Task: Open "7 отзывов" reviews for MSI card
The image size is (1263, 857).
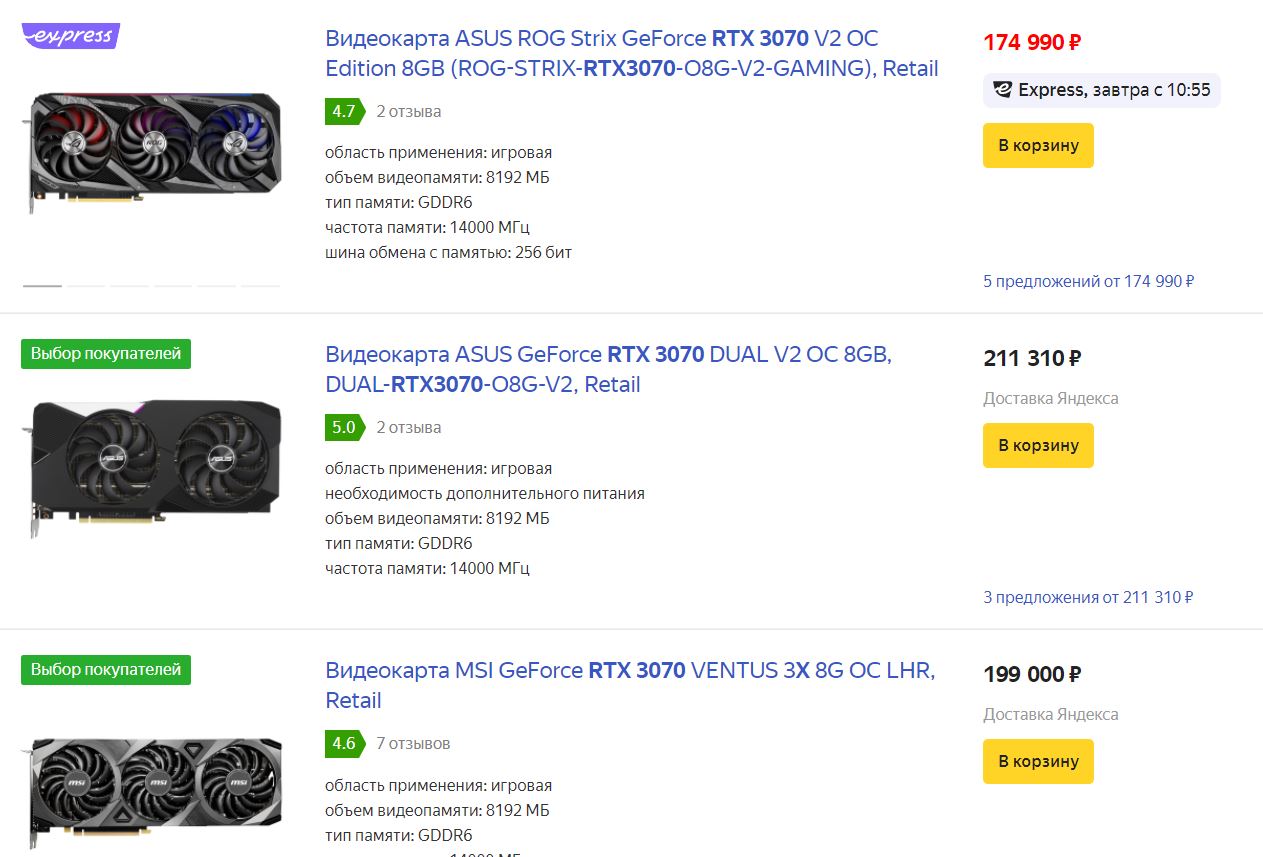Action: pyautogui.click(x=413, y=743)
